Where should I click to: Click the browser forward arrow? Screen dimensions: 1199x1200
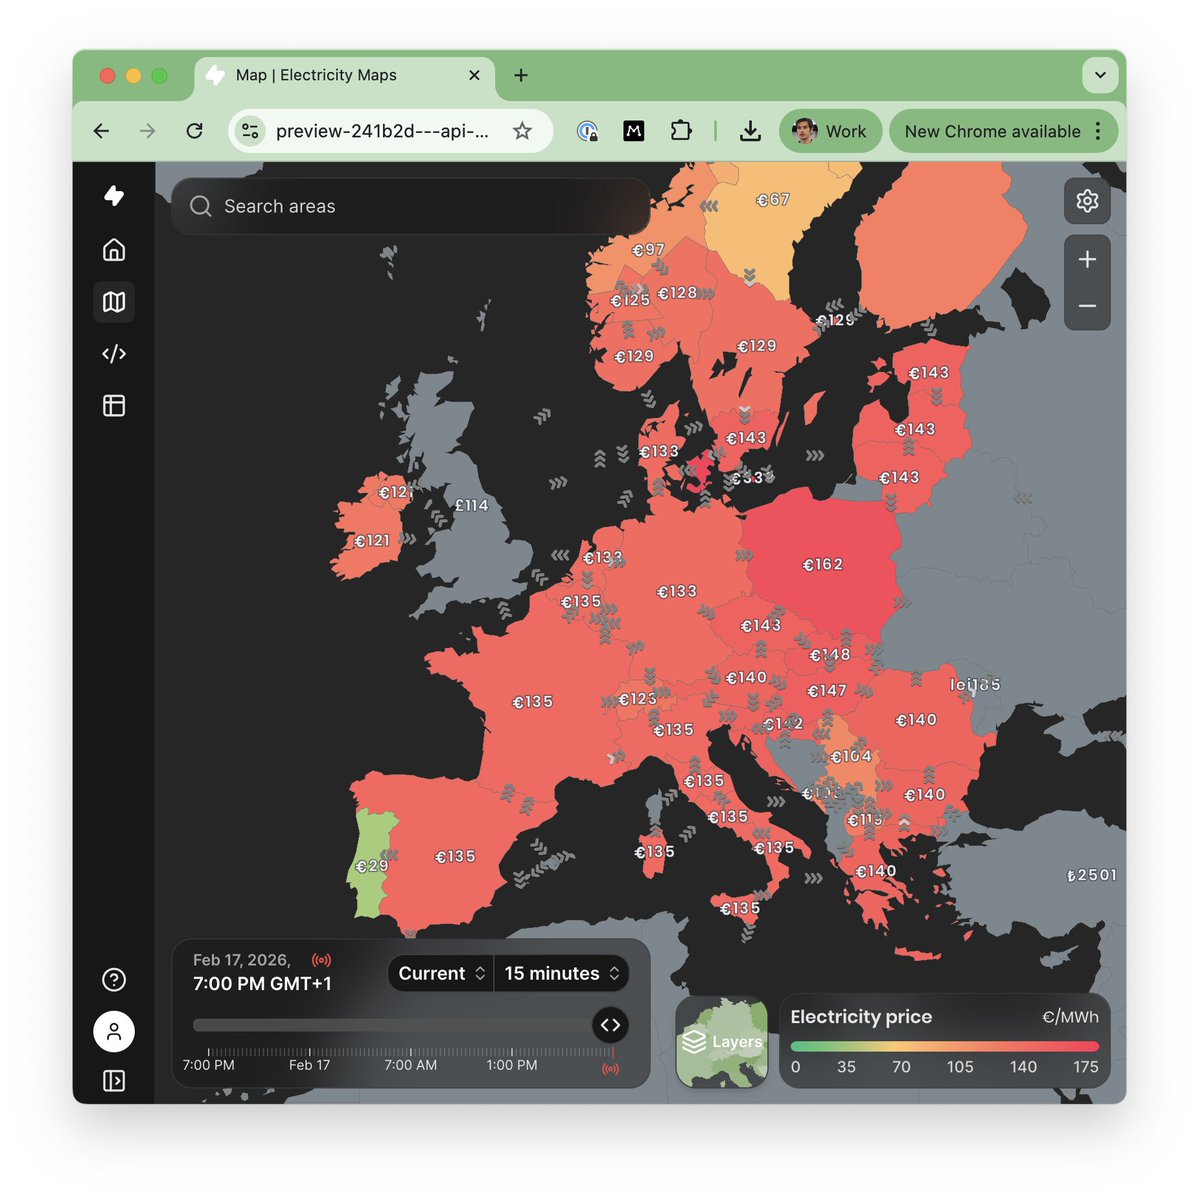point(147,131)
